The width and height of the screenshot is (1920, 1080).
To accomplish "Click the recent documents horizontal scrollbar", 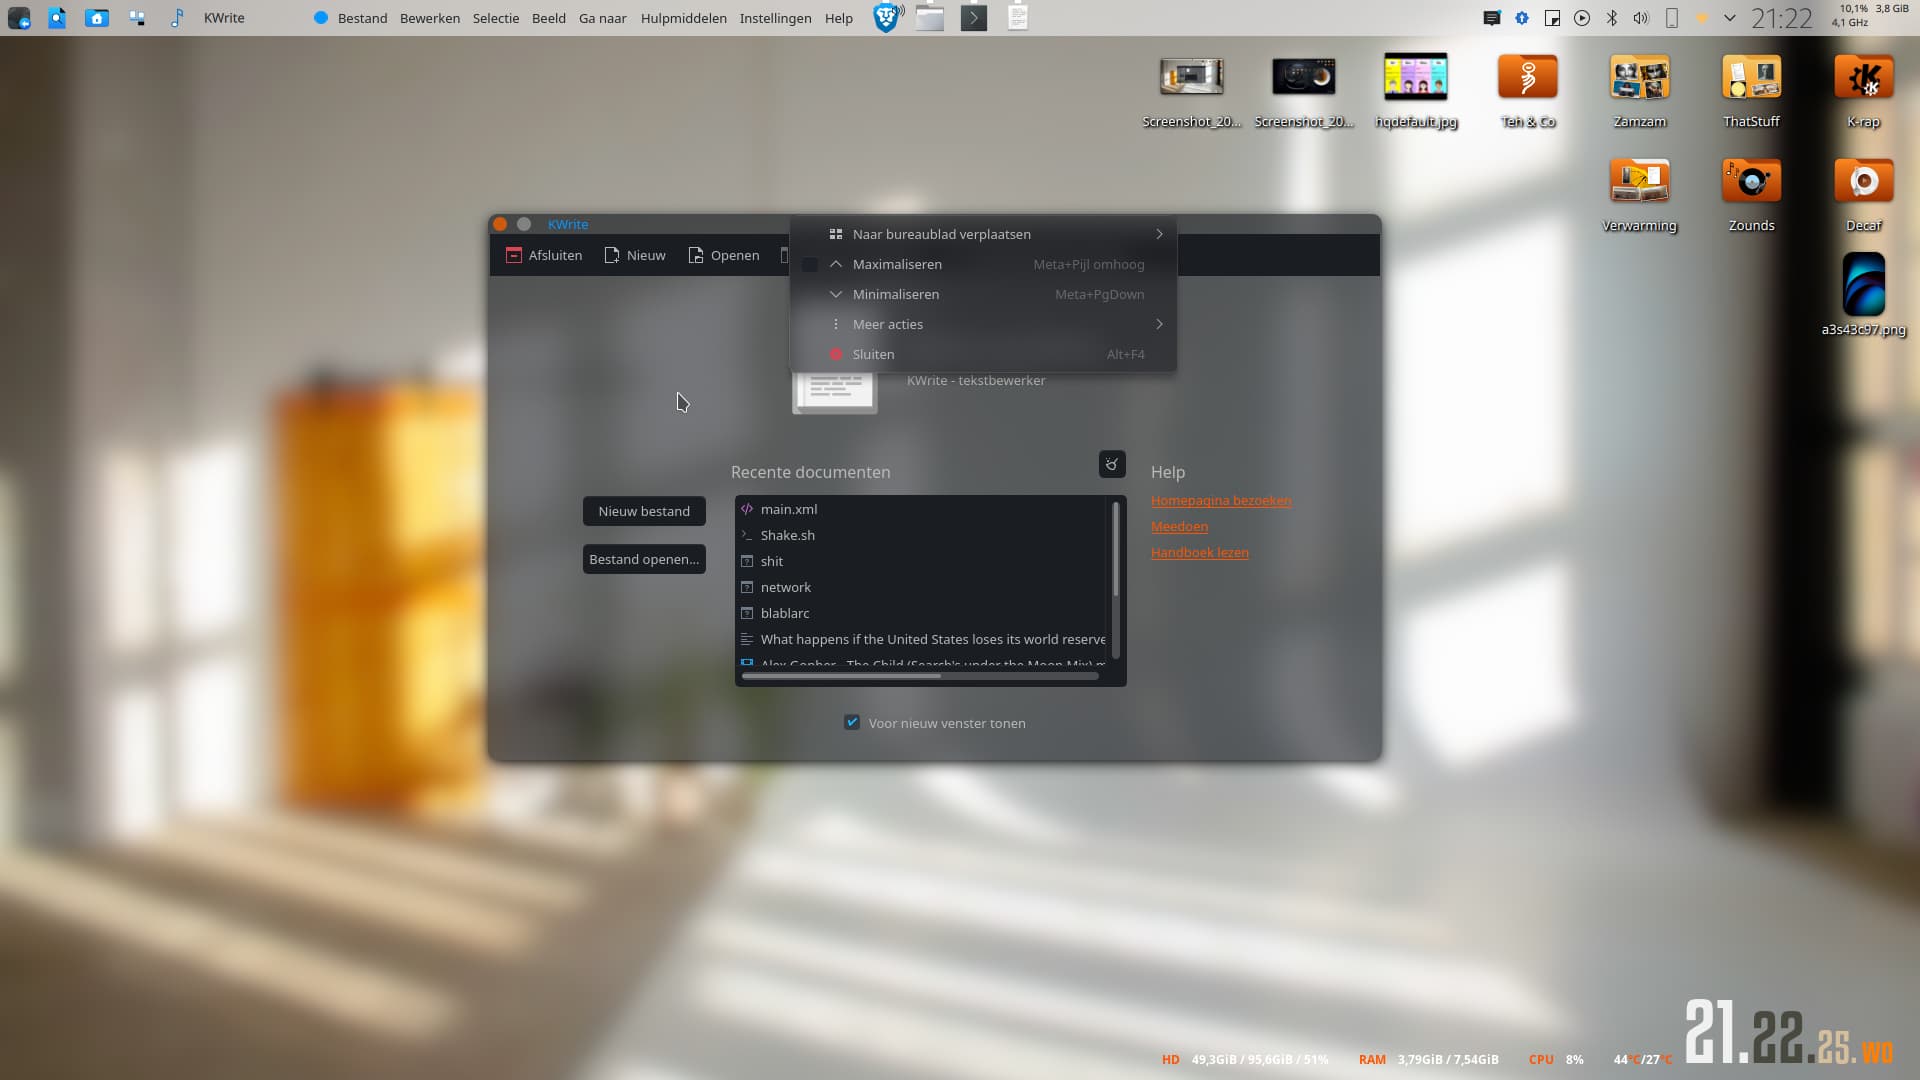I will tap(840, 676).
